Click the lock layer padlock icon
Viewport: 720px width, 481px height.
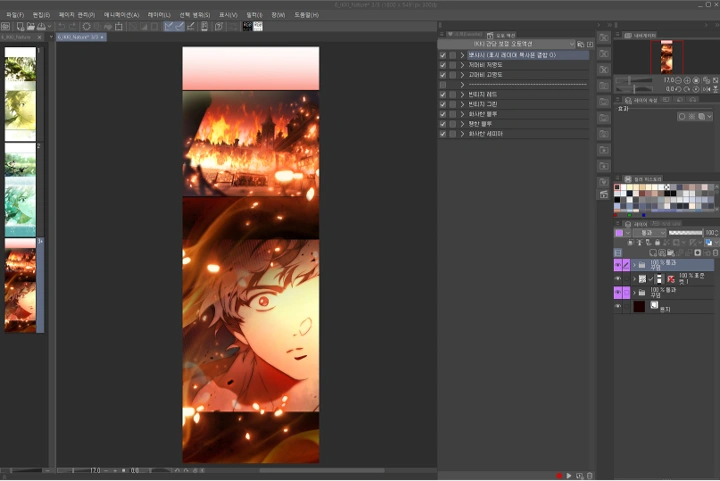point(658,242)
